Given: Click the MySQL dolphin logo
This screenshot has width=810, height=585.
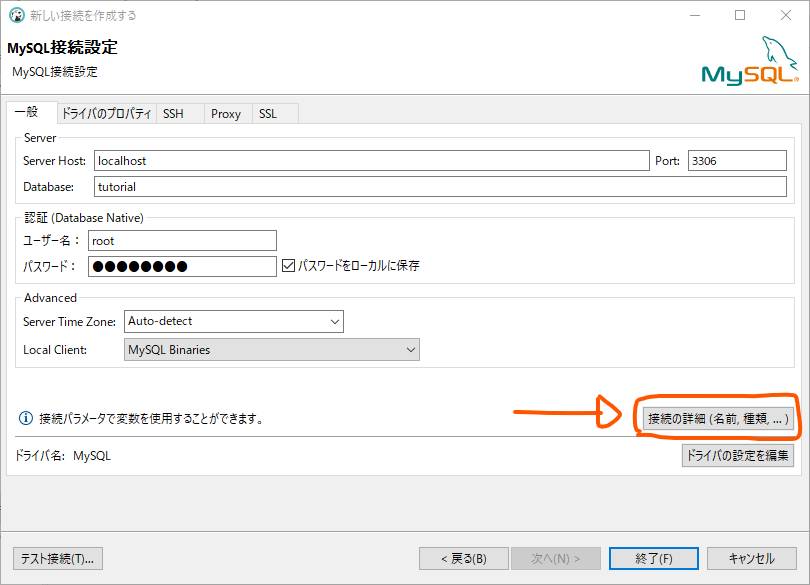Looking at the screenshot, I should click(x=750, y=60).
